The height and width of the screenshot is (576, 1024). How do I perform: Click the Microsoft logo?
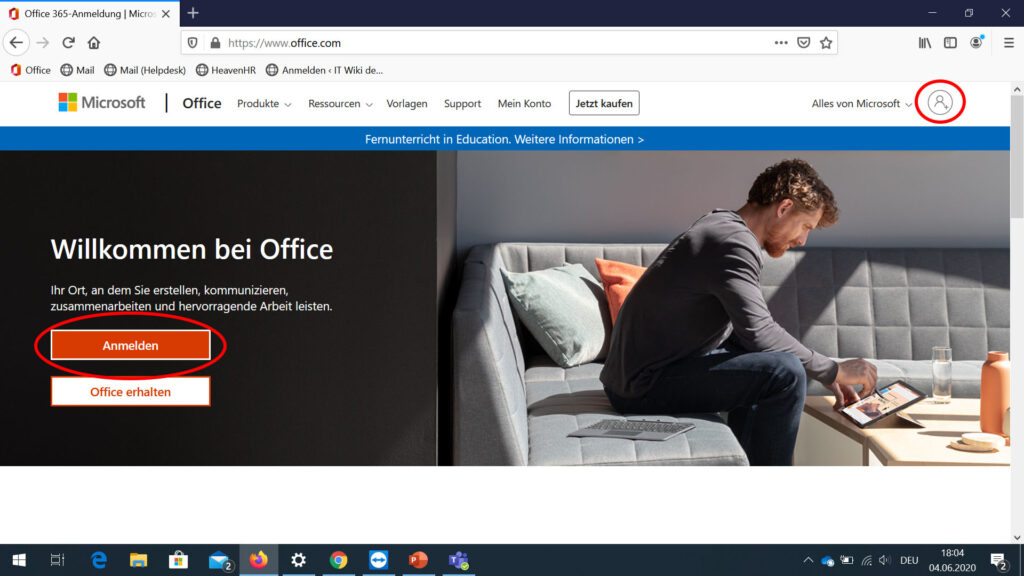pyautogui.click(x=102, y=103)
